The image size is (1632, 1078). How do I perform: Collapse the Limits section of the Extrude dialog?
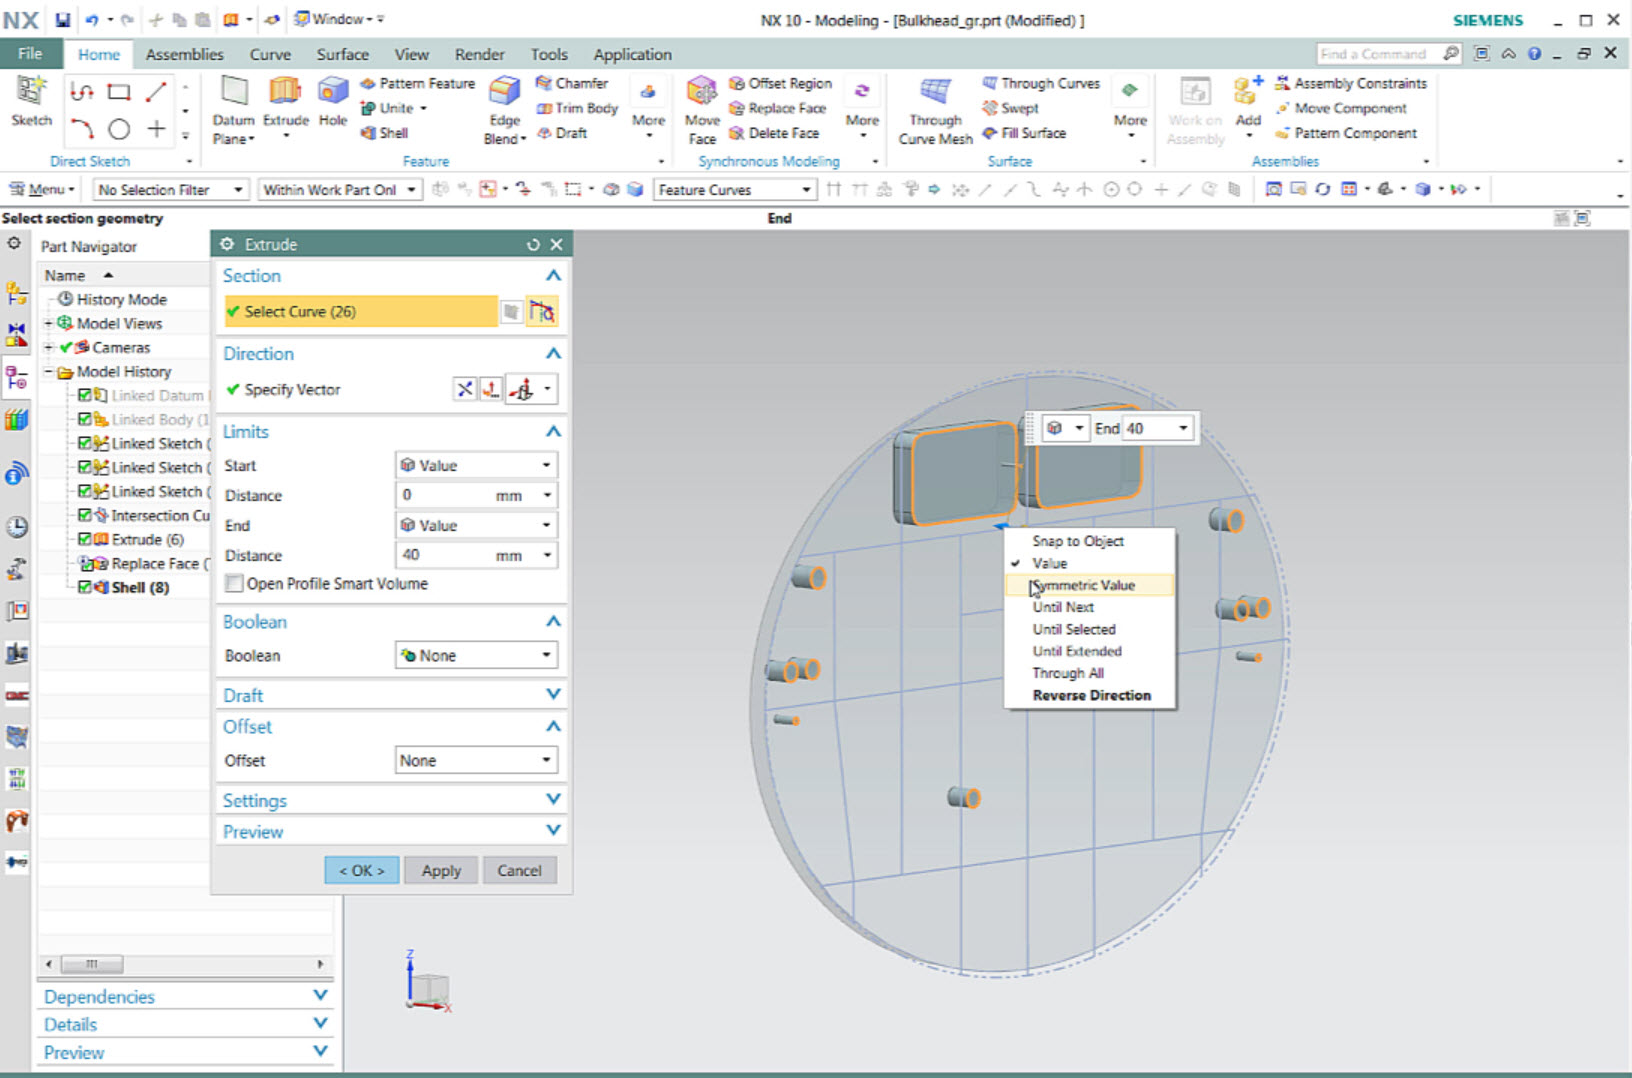tap(553, 431)
